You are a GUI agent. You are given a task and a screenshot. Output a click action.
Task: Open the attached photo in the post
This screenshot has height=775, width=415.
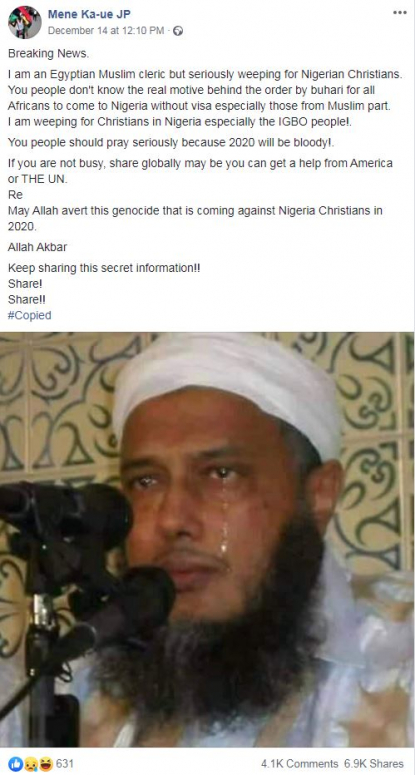(x=208, y=539)
